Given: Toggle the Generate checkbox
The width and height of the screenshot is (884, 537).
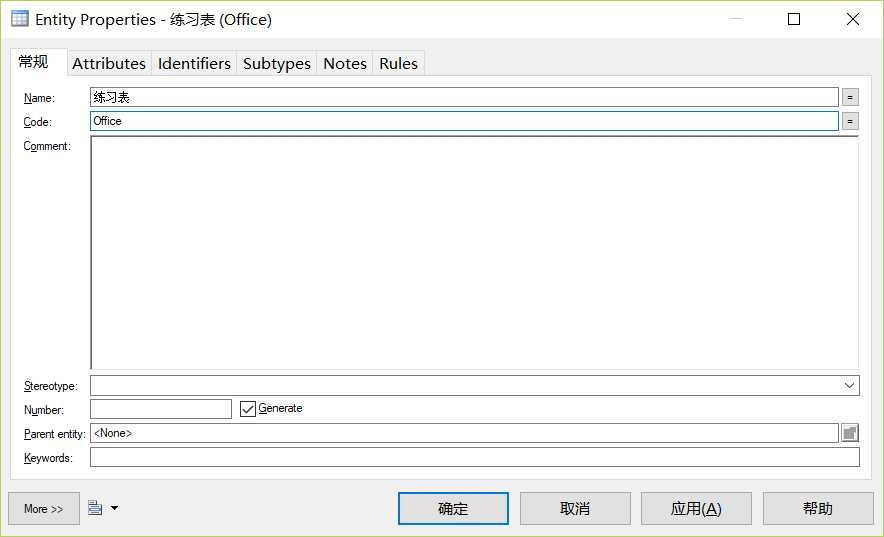Looking at the screenshot, I should click(x=247, y=409).
